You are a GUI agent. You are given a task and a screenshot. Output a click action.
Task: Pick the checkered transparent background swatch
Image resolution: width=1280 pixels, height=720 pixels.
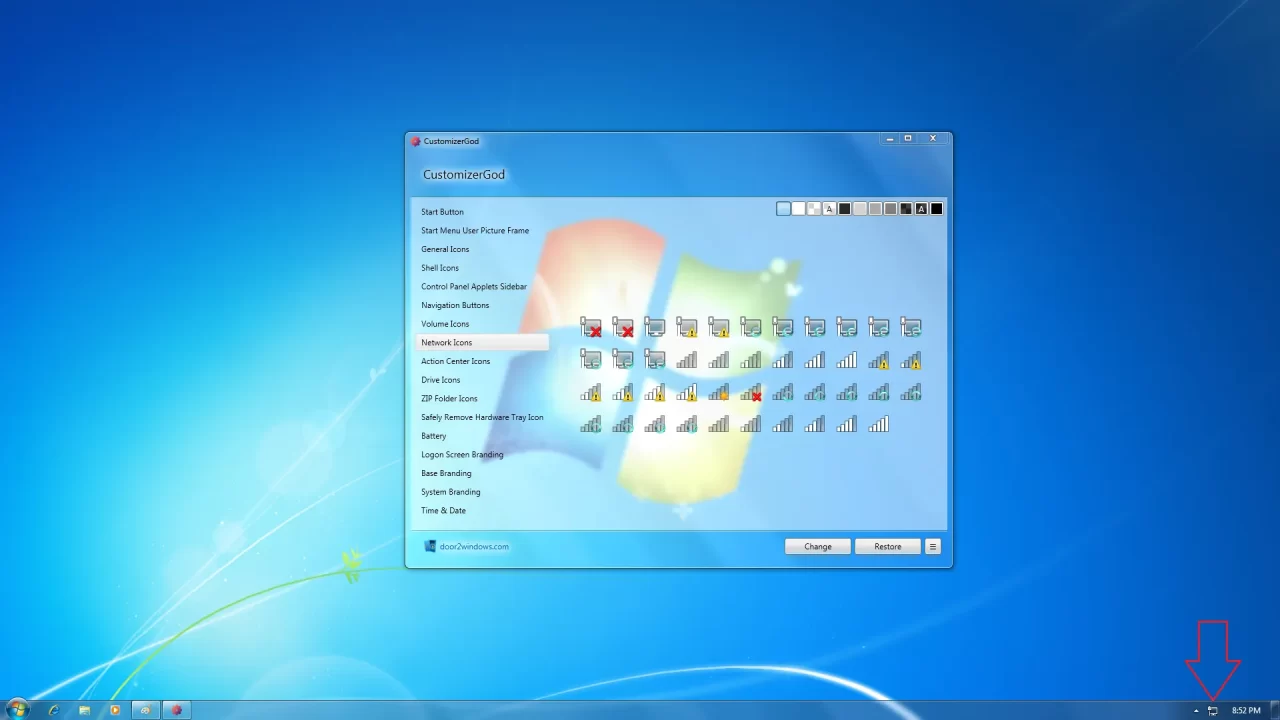coord(812,208)
